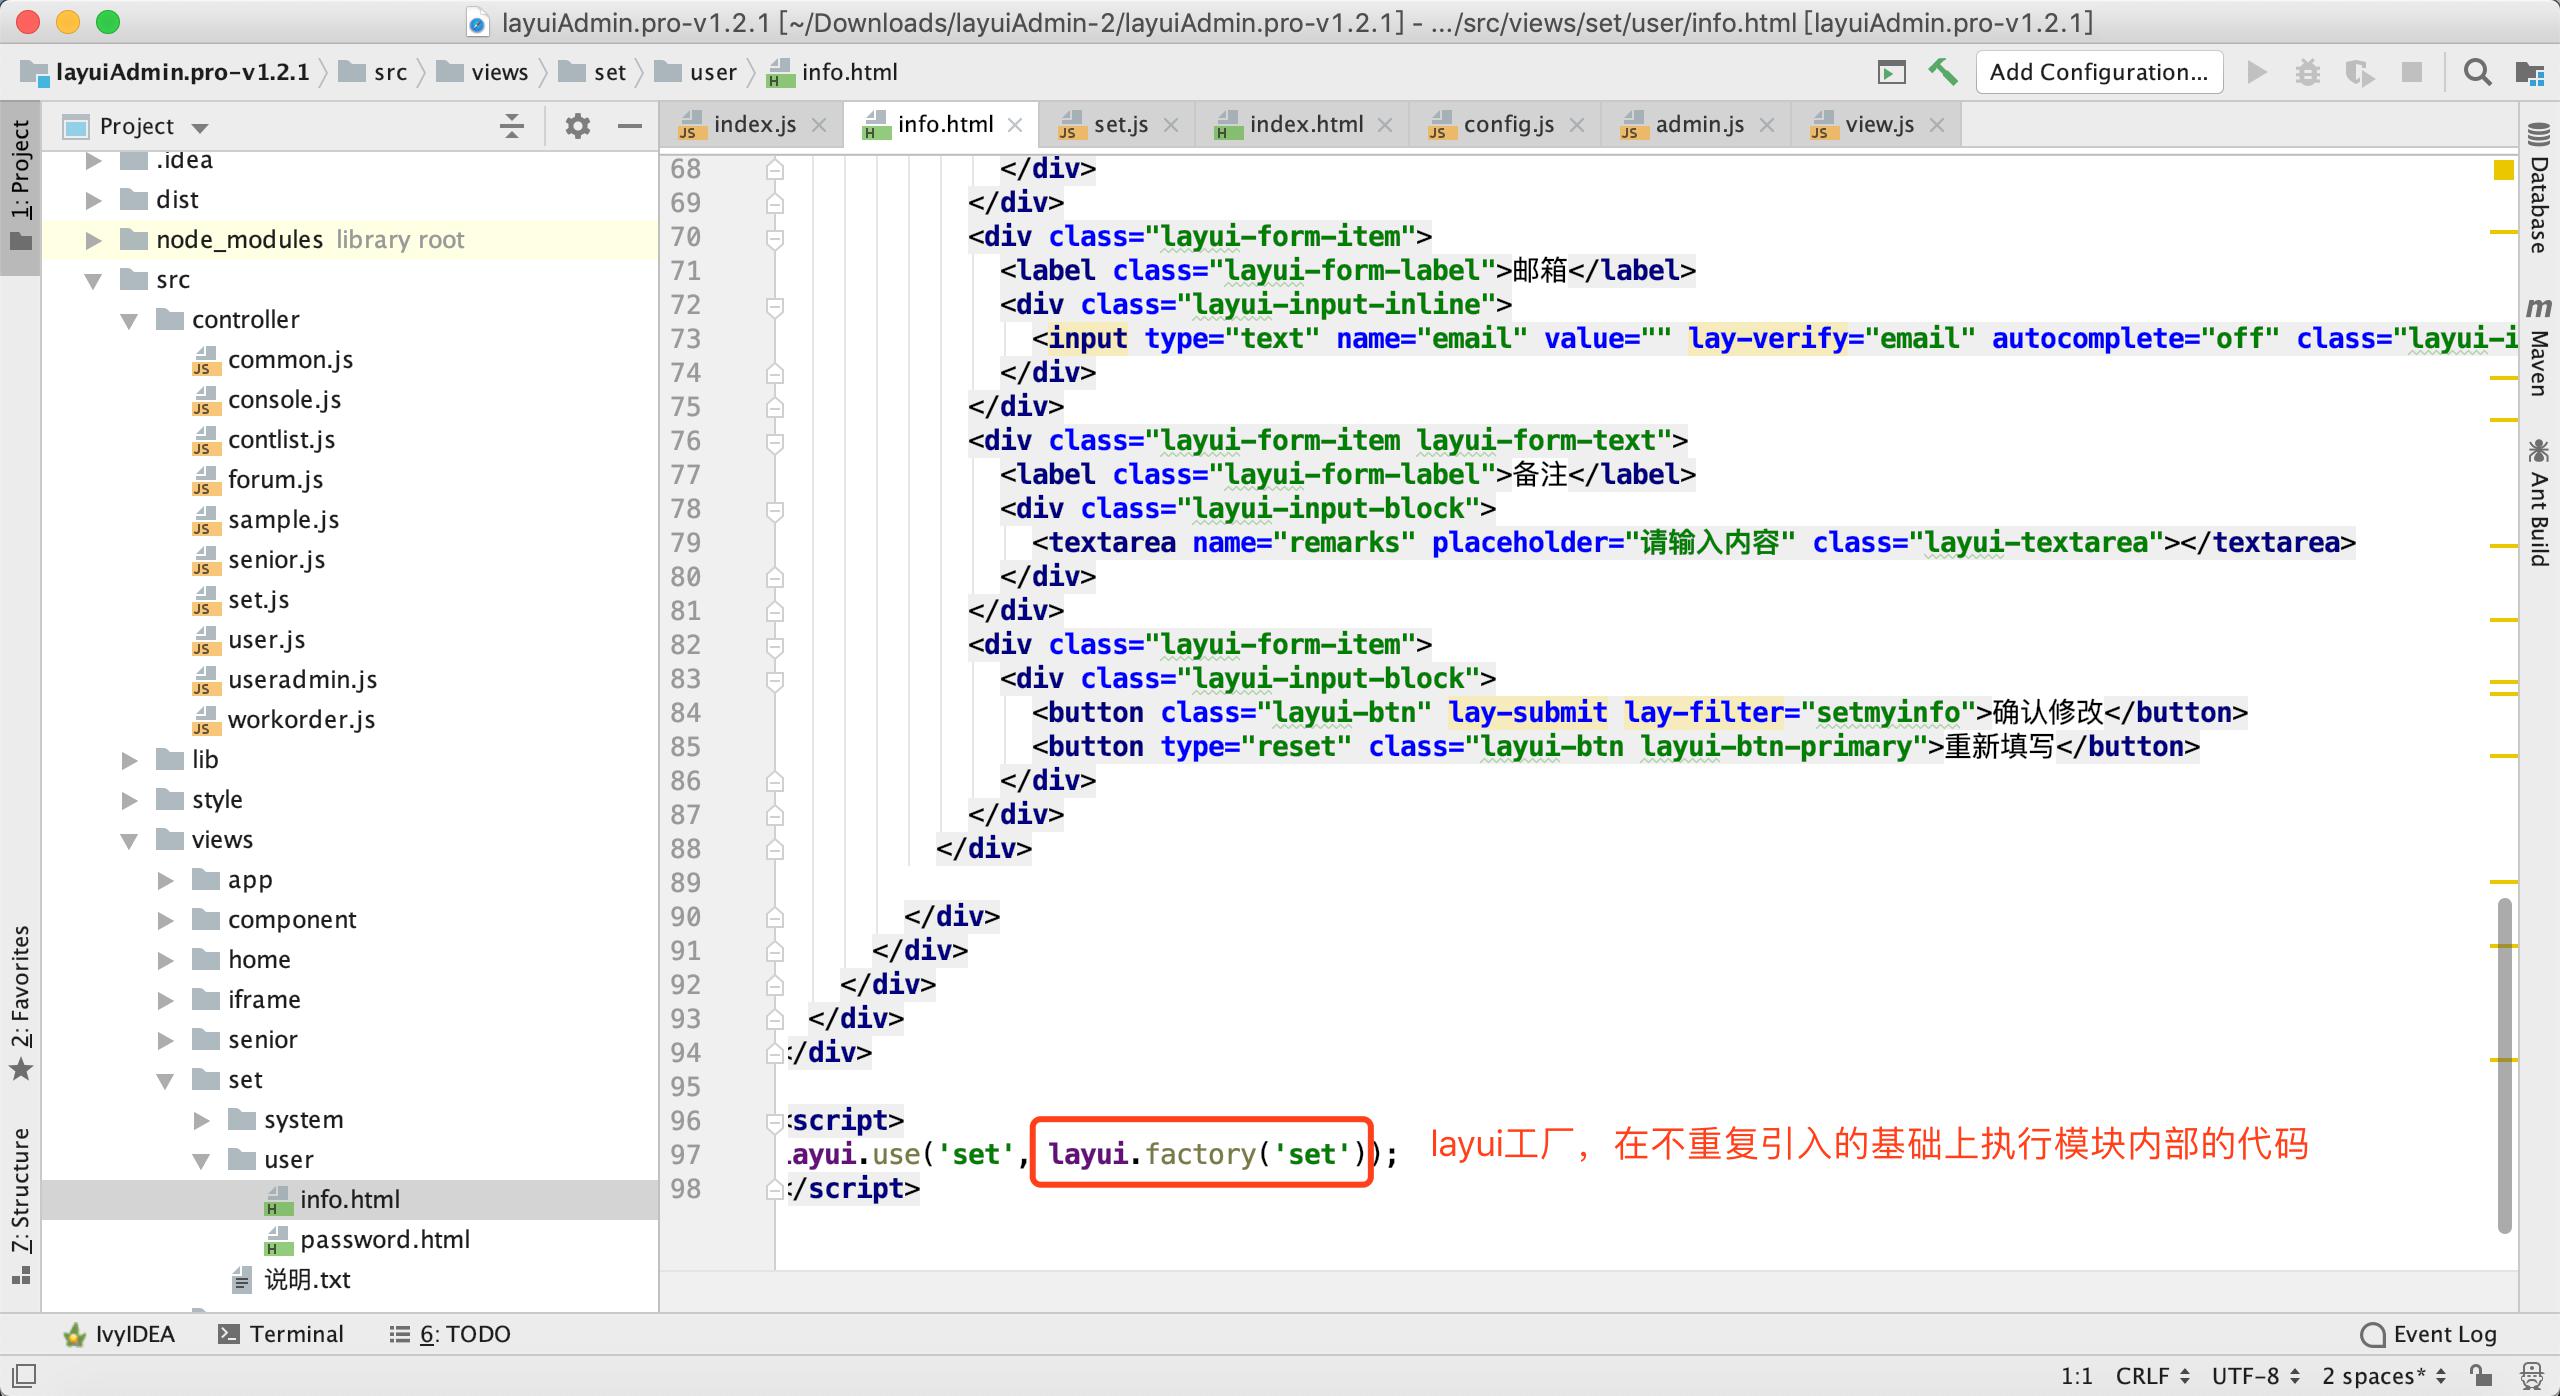Change the 2 spaces indent setting
The image size is (2560, 1396).
click(x=2384, y=1376)
